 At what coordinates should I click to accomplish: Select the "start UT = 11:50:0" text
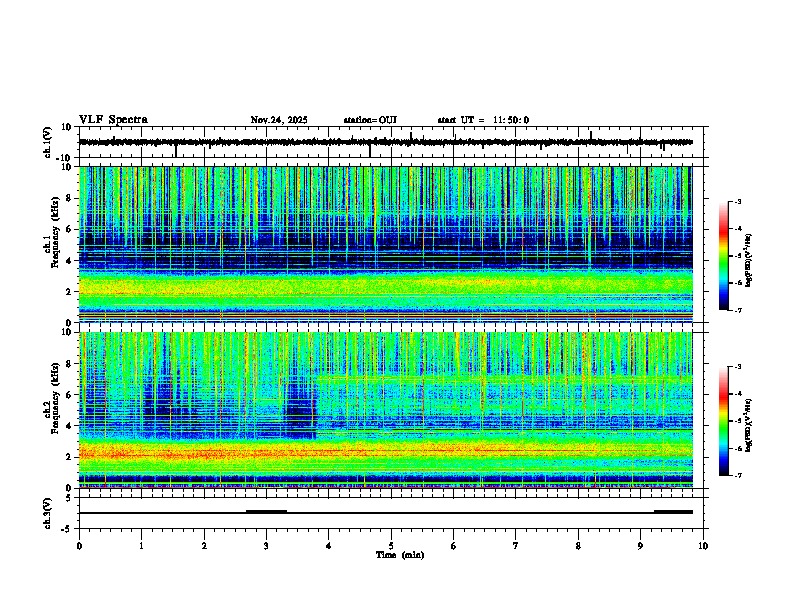(483, 120)
